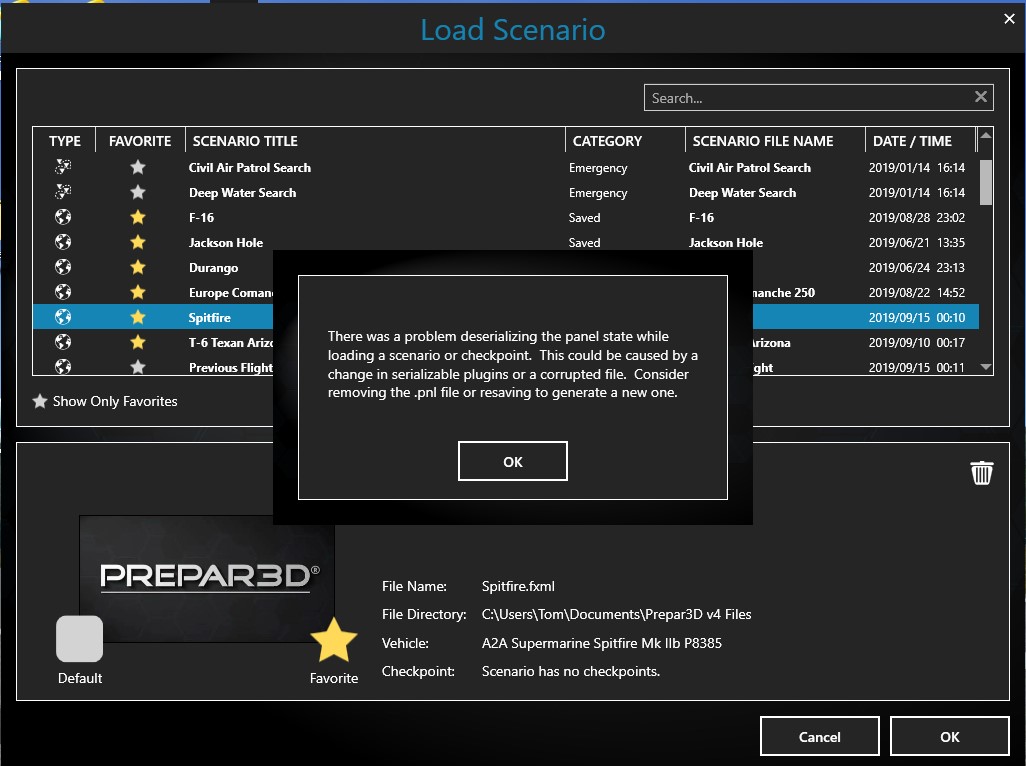This screenshot has height=766, width=1026.
Task: Click Emergency category in Deep Water row
Action: (x=598, y=193)
